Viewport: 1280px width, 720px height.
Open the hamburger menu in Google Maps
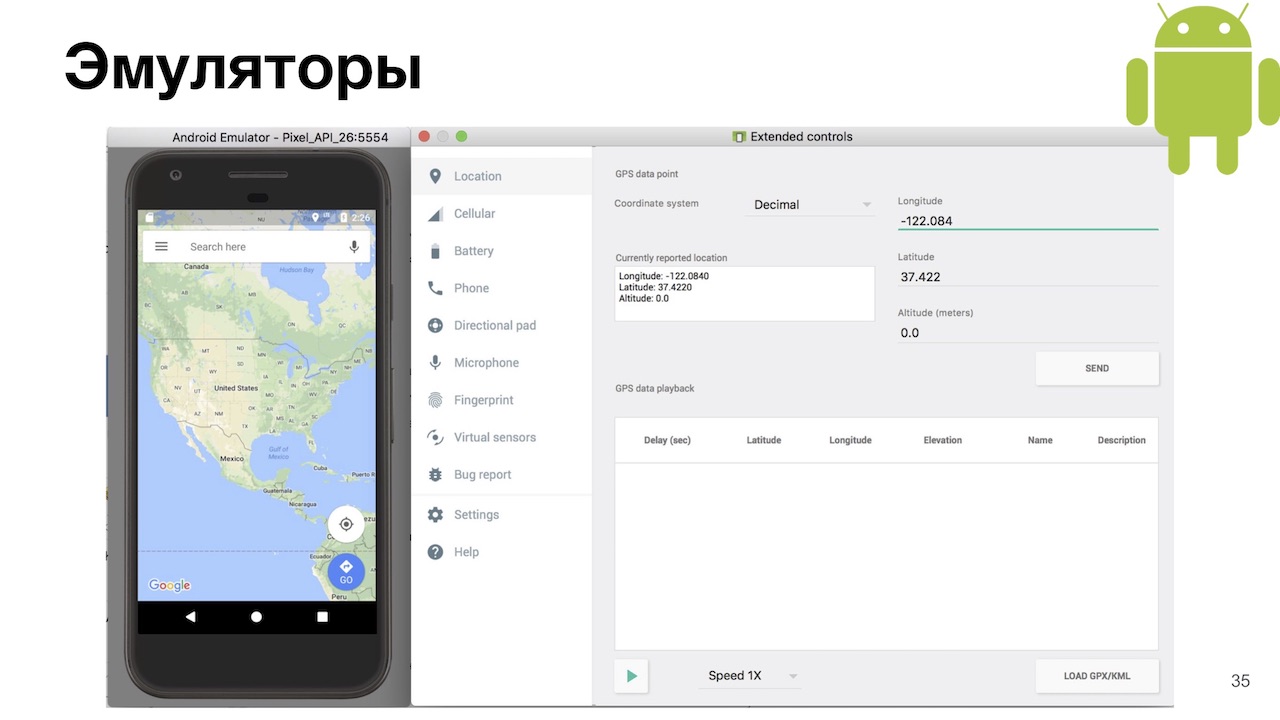click(x=162, y=247)
